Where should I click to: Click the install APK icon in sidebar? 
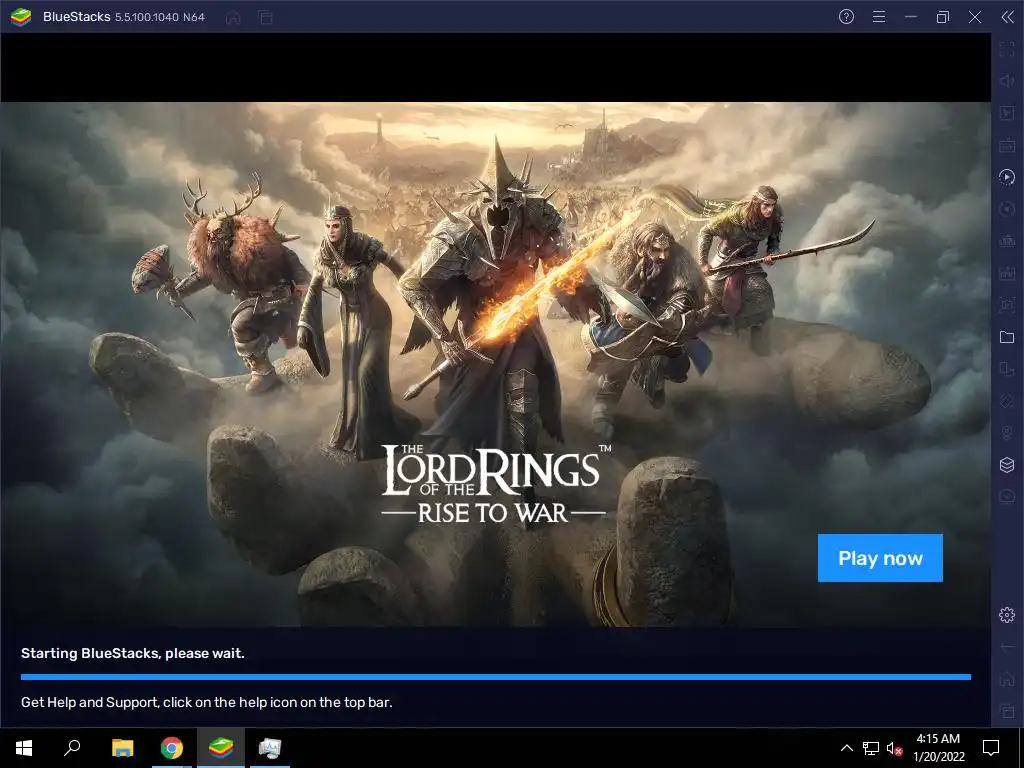(x=1007, y=273)
